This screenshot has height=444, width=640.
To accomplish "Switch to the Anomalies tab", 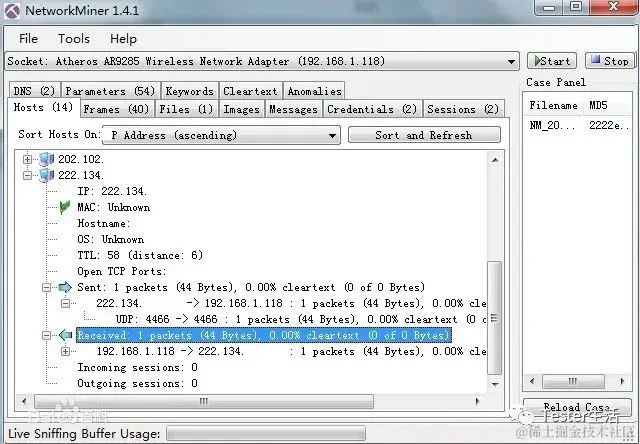I will 314,91.
